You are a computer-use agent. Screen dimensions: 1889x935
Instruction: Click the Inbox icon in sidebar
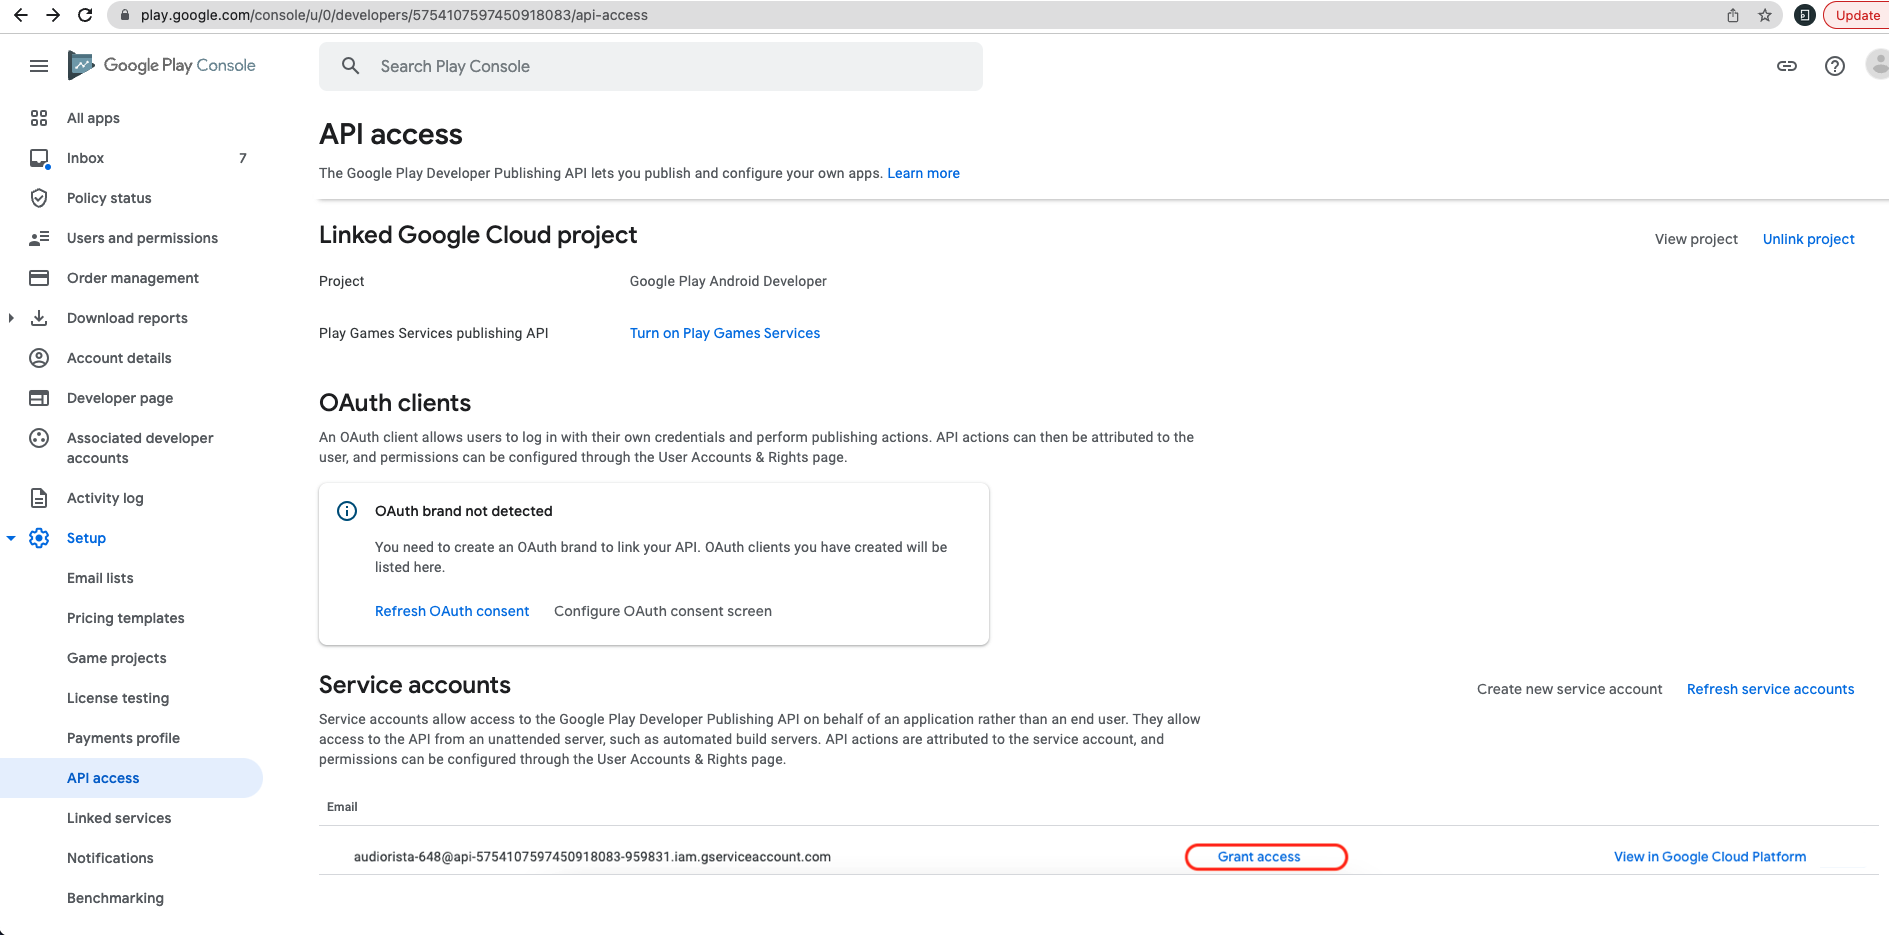39,158
